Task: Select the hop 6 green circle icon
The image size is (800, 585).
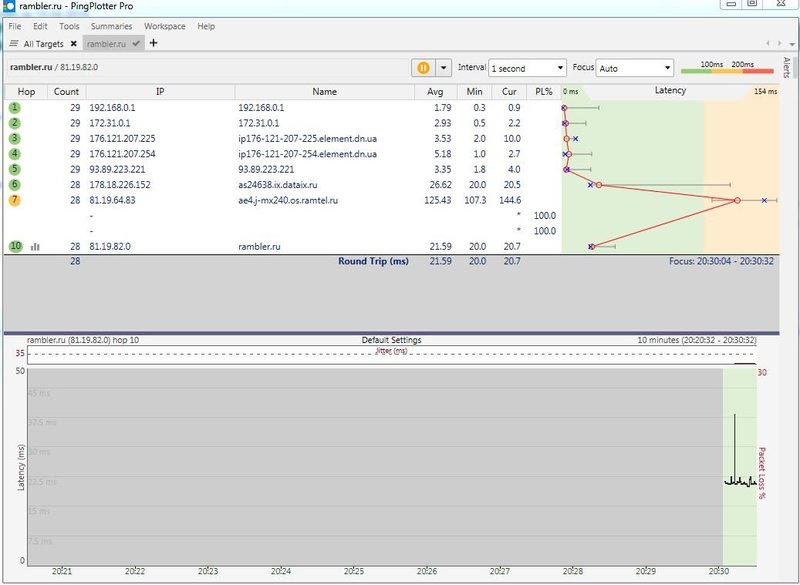Action: coord(14,185)
